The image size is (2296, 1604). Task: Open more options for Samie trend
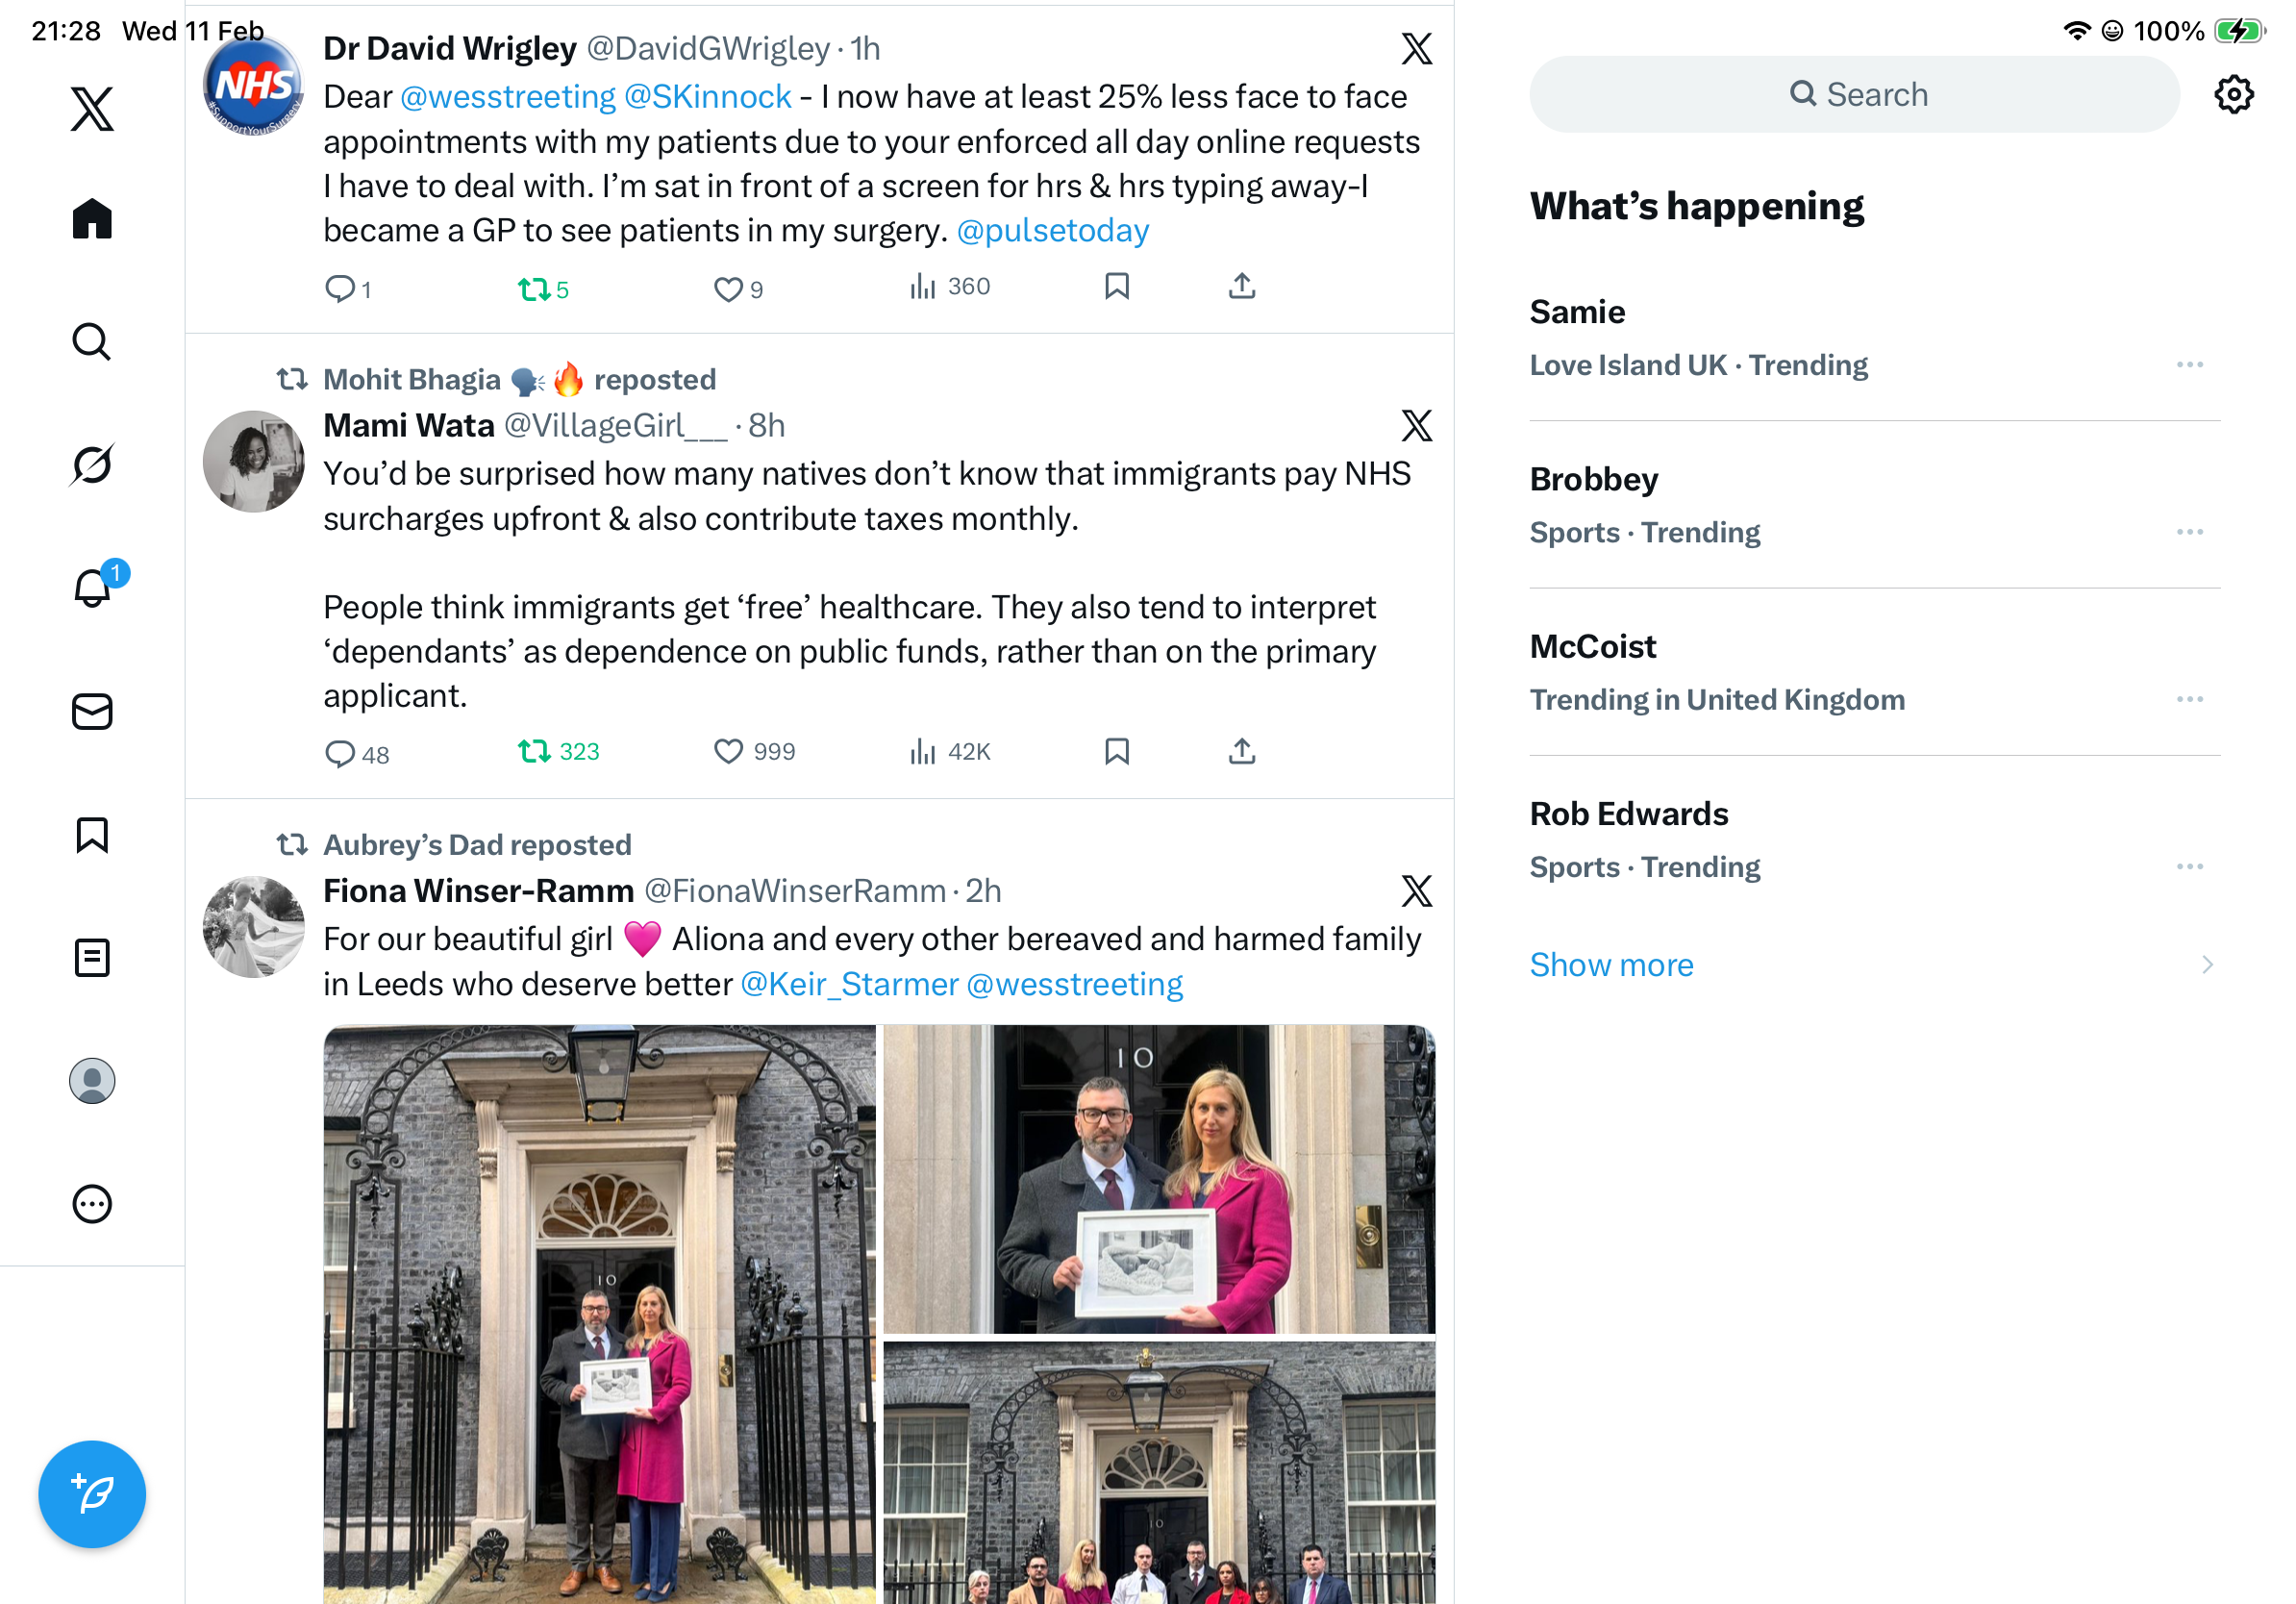[2189, 365]
